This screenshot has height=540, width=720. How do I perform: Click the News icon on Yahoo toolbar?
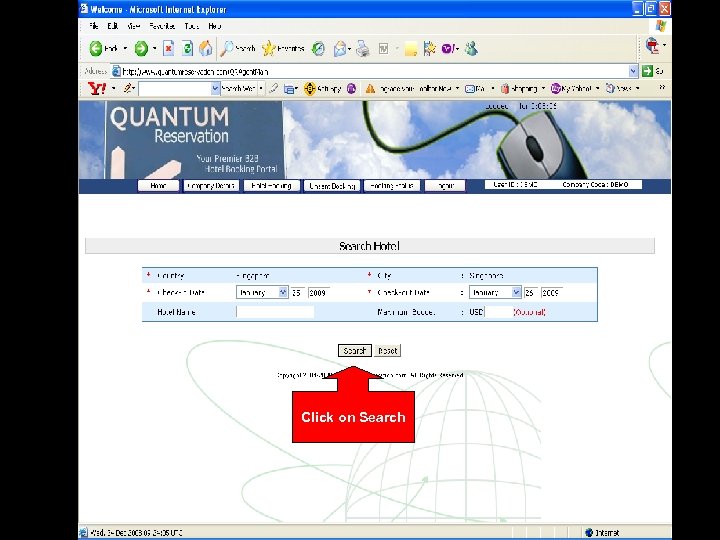(610, 88)
